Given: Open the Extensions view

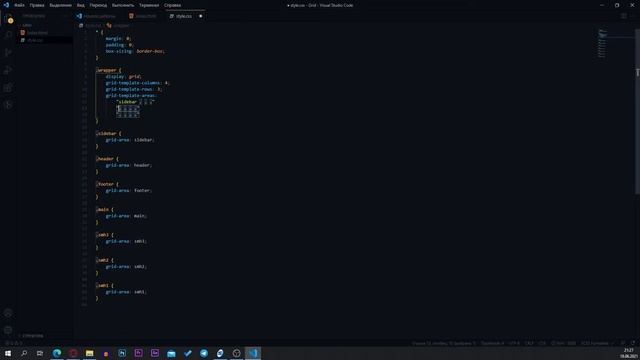Looking at the screenshot, I should (x=8, y=88).
